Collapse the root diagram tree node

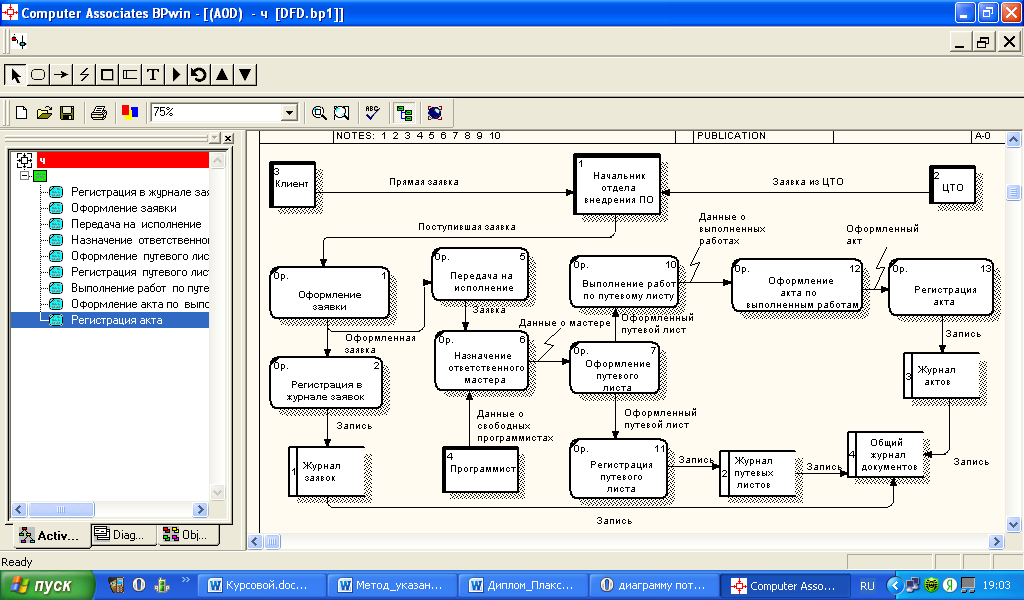[24, 176]
